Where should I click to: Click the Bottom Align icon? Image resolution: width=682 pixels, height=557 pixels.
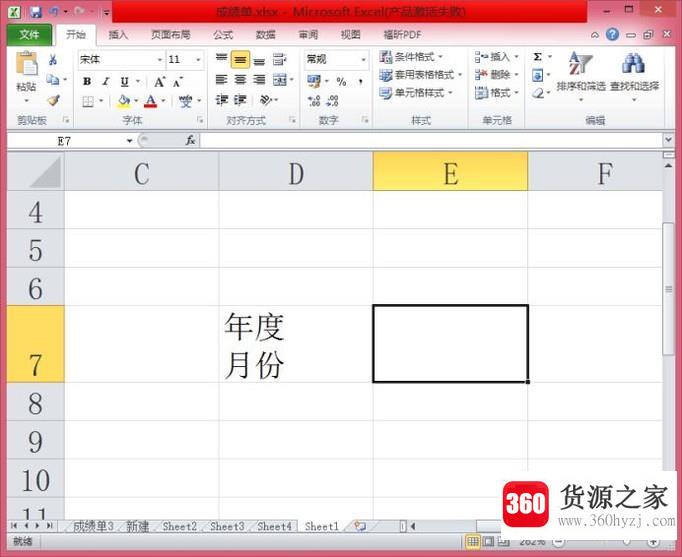click(259, 60)
